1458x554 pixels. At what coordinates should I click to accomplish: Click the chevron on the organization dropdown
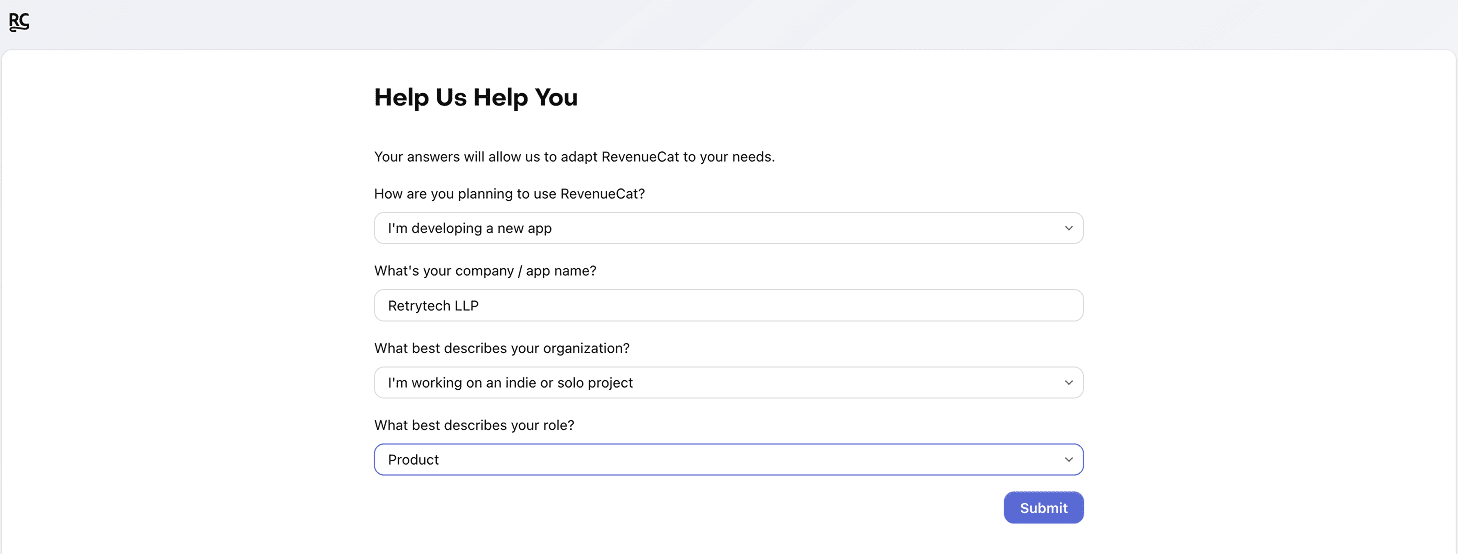1068,383
